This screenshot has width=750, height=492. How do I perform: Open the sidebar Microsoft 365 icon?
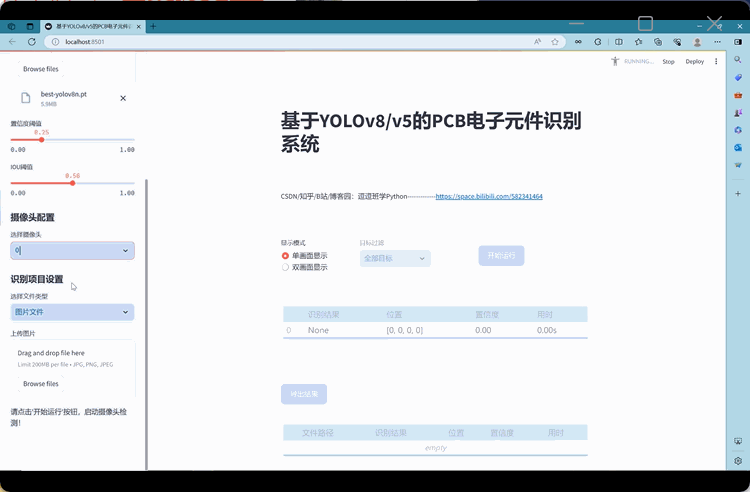pyautogui.click(x=738, y=130)
